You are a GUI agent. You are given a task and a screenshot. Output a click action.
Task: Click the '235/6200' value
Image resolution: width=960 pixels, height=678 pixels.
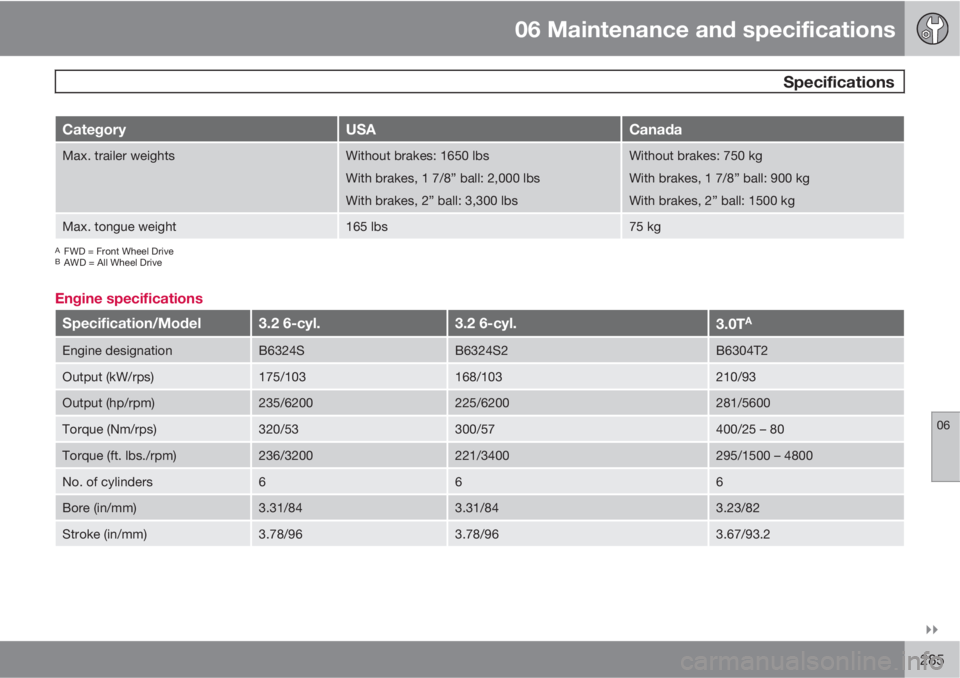tap(285, 404)
